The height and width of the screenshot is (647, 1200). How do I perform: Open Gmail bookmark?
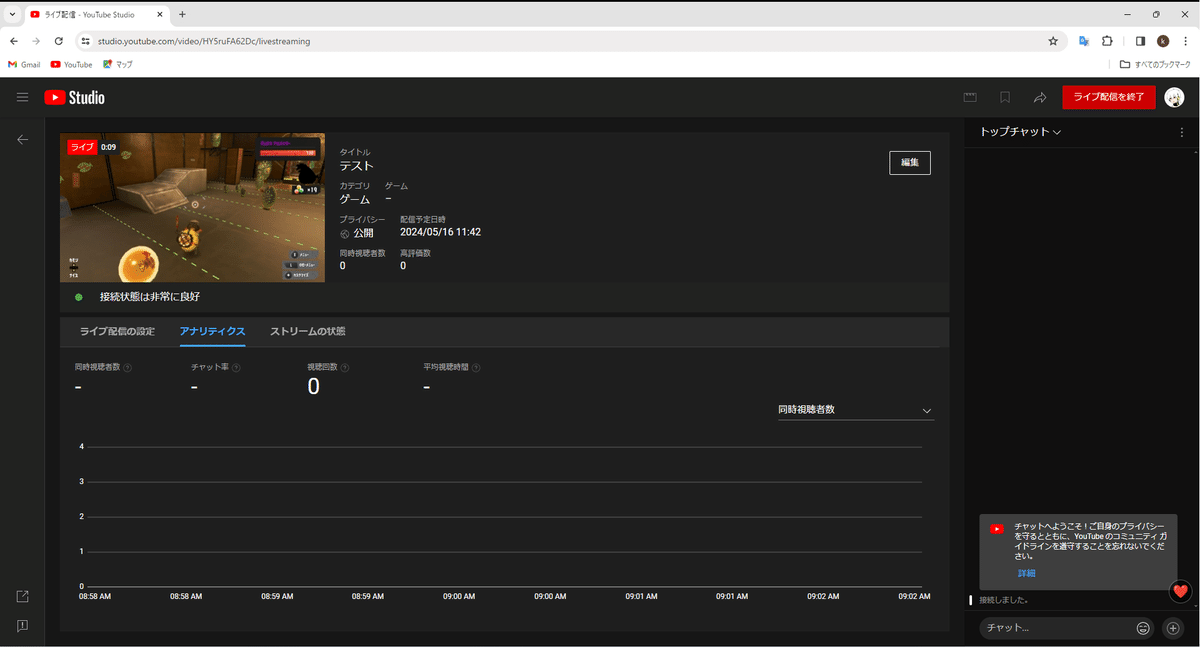24,64
